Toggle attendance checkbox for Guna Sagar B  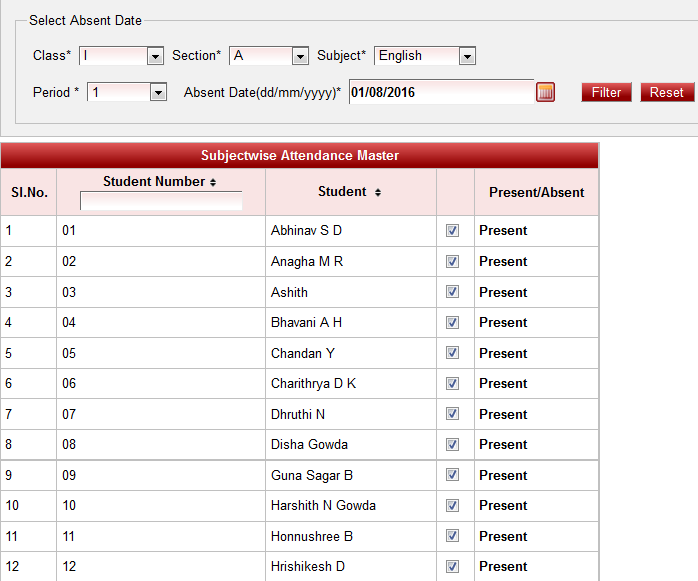coord(453,475)
